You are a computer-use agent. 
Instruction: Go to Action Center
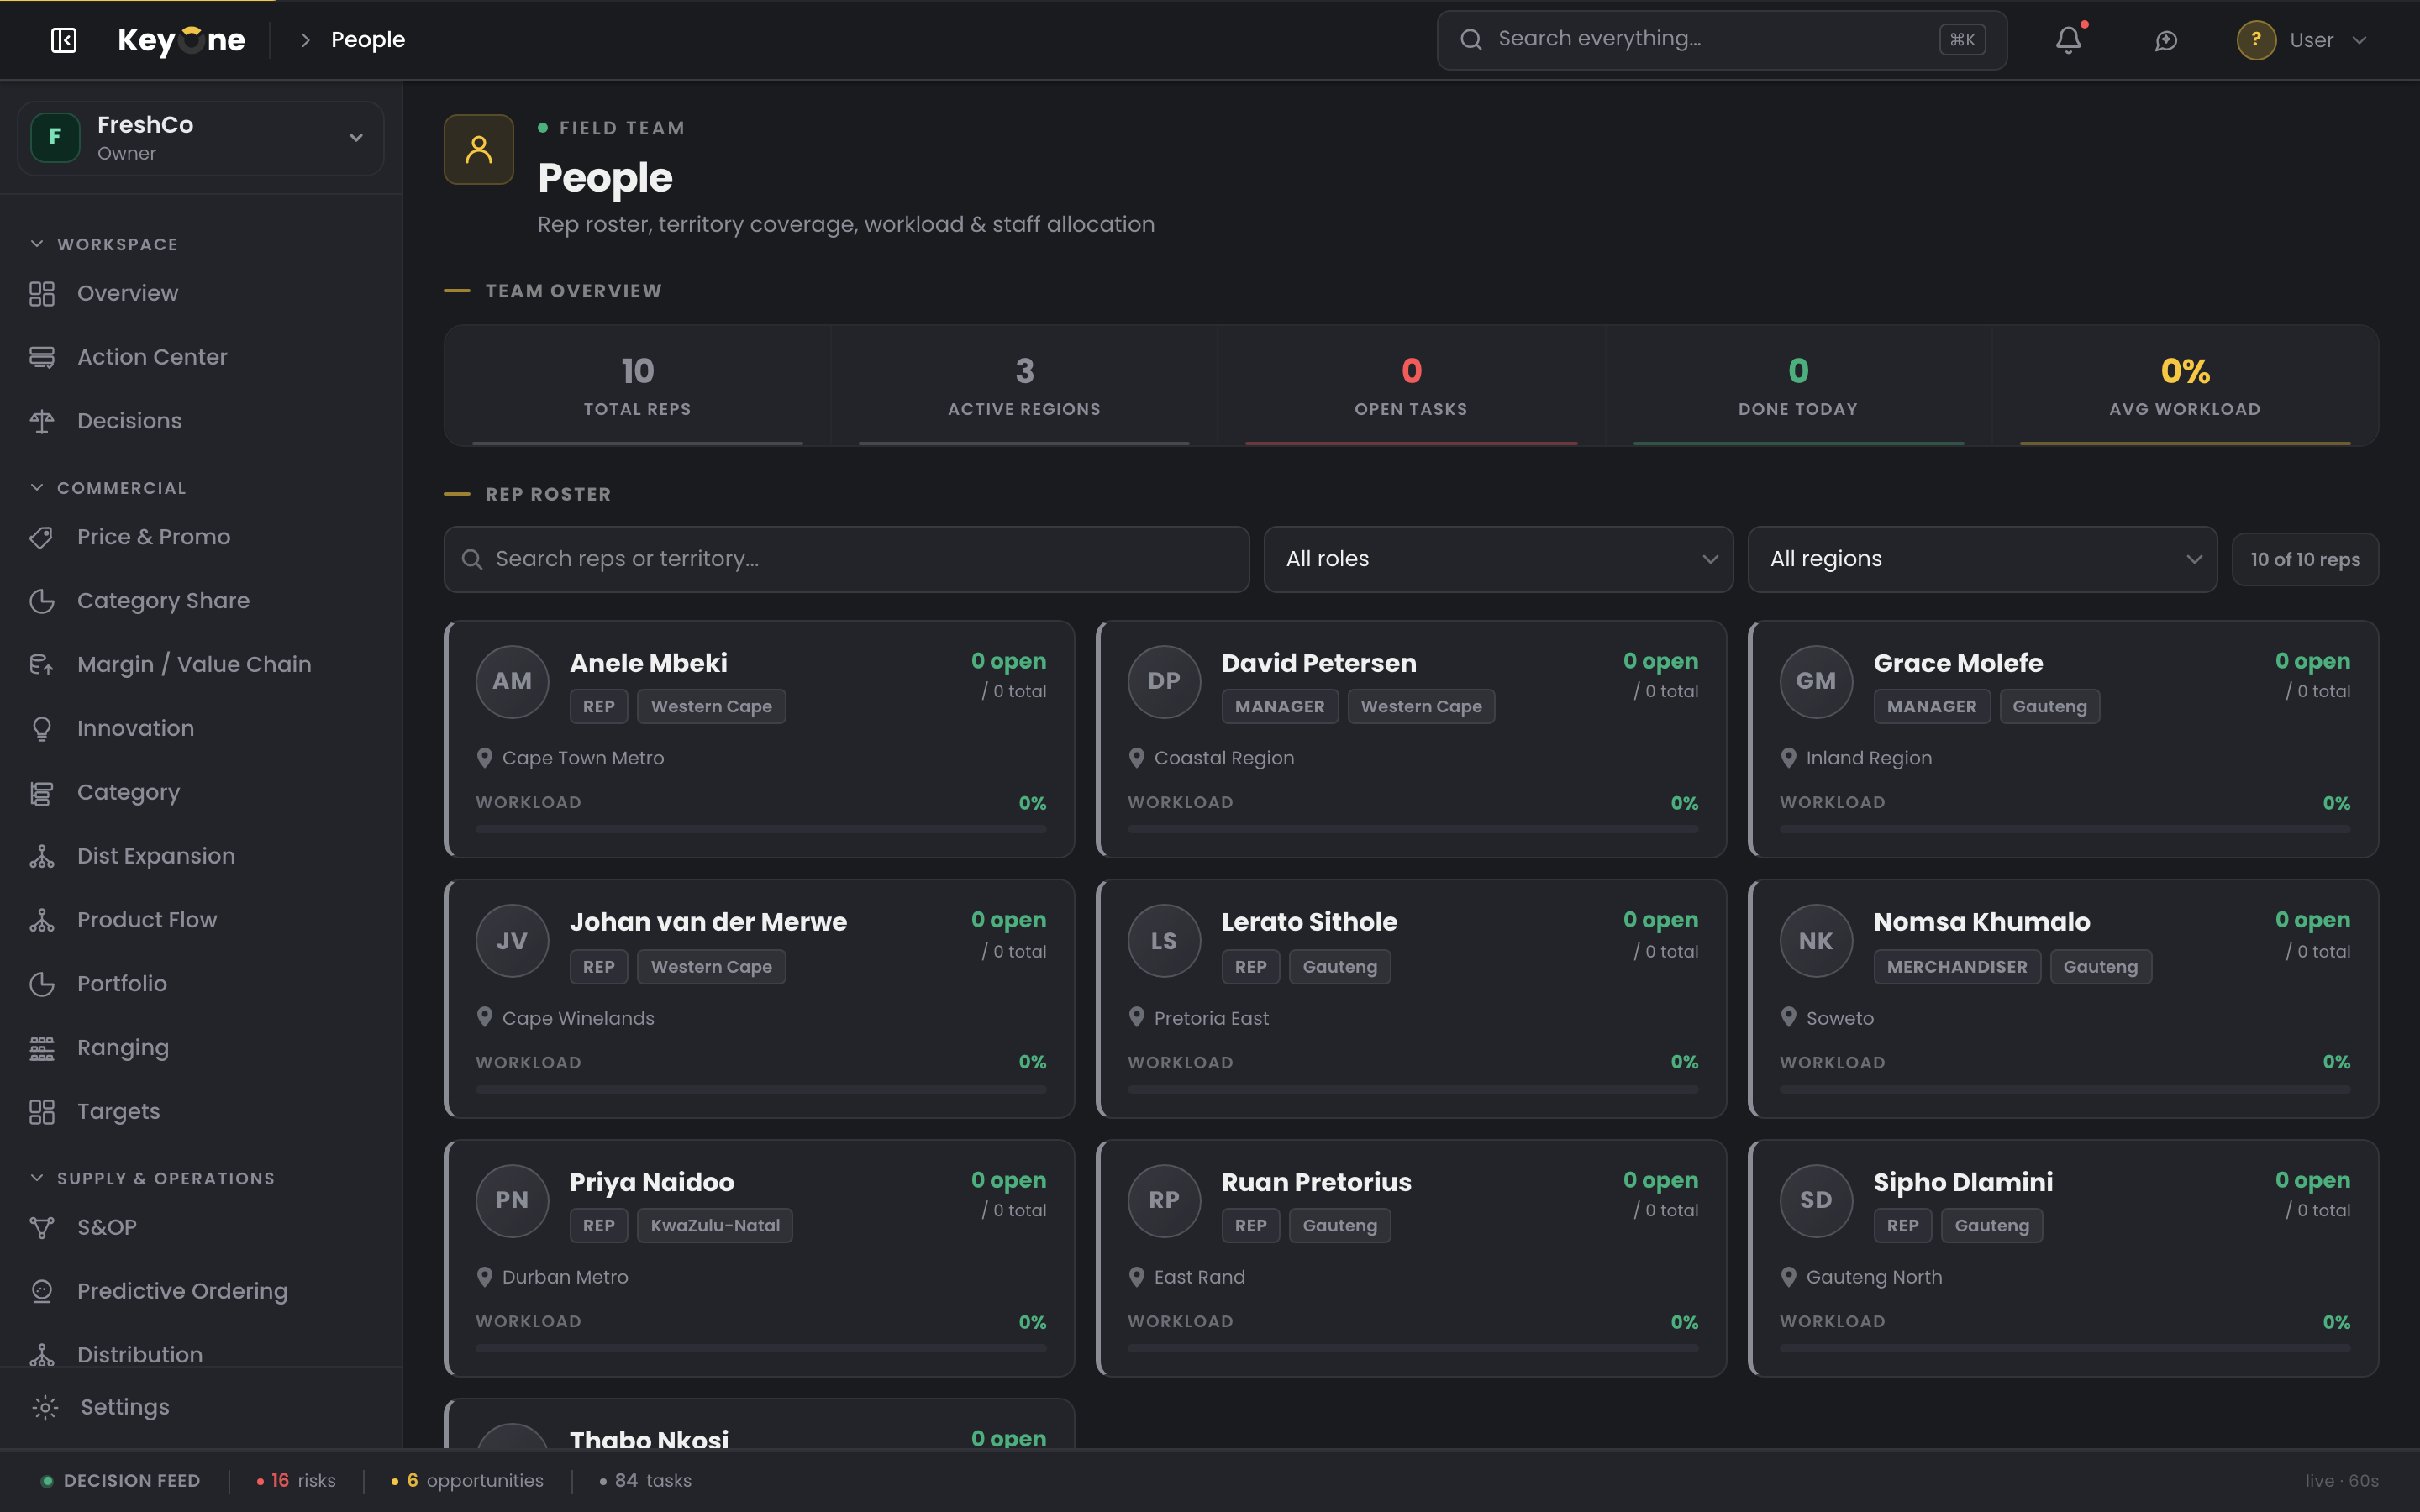(152, 357)
